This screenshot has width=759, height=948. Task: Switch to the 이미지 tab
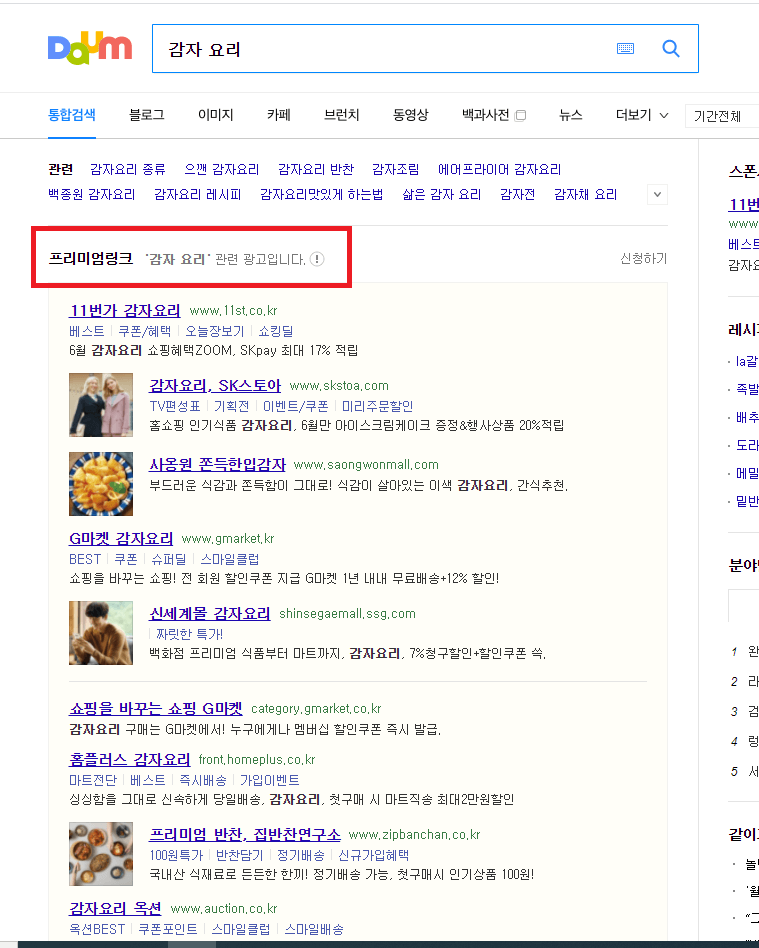pos(215,115)
